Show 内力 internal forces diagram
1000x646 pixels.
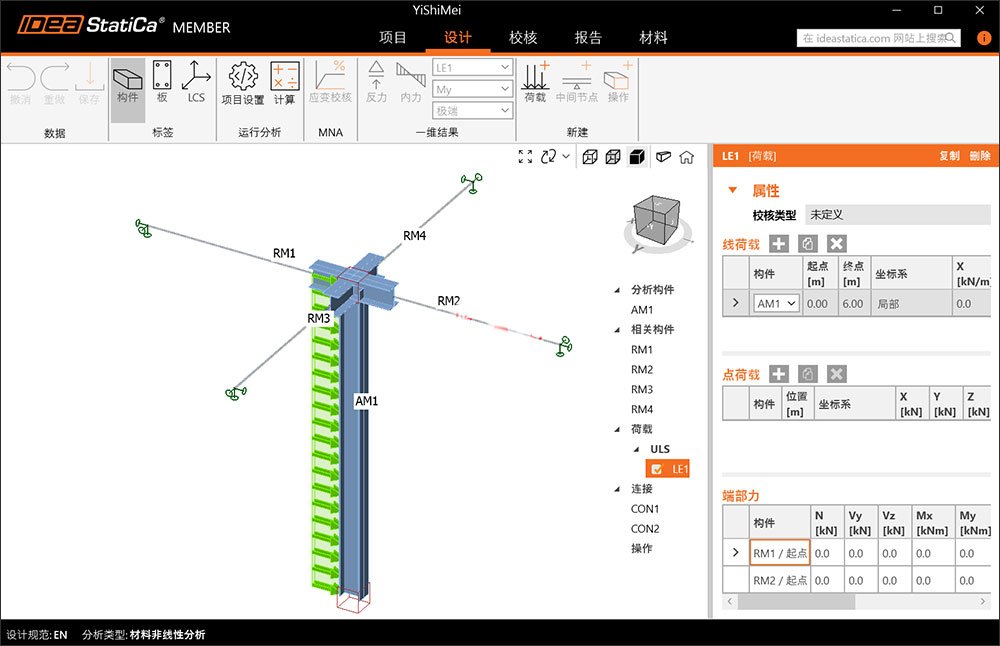pyautogui.click(x=411, y=82)
